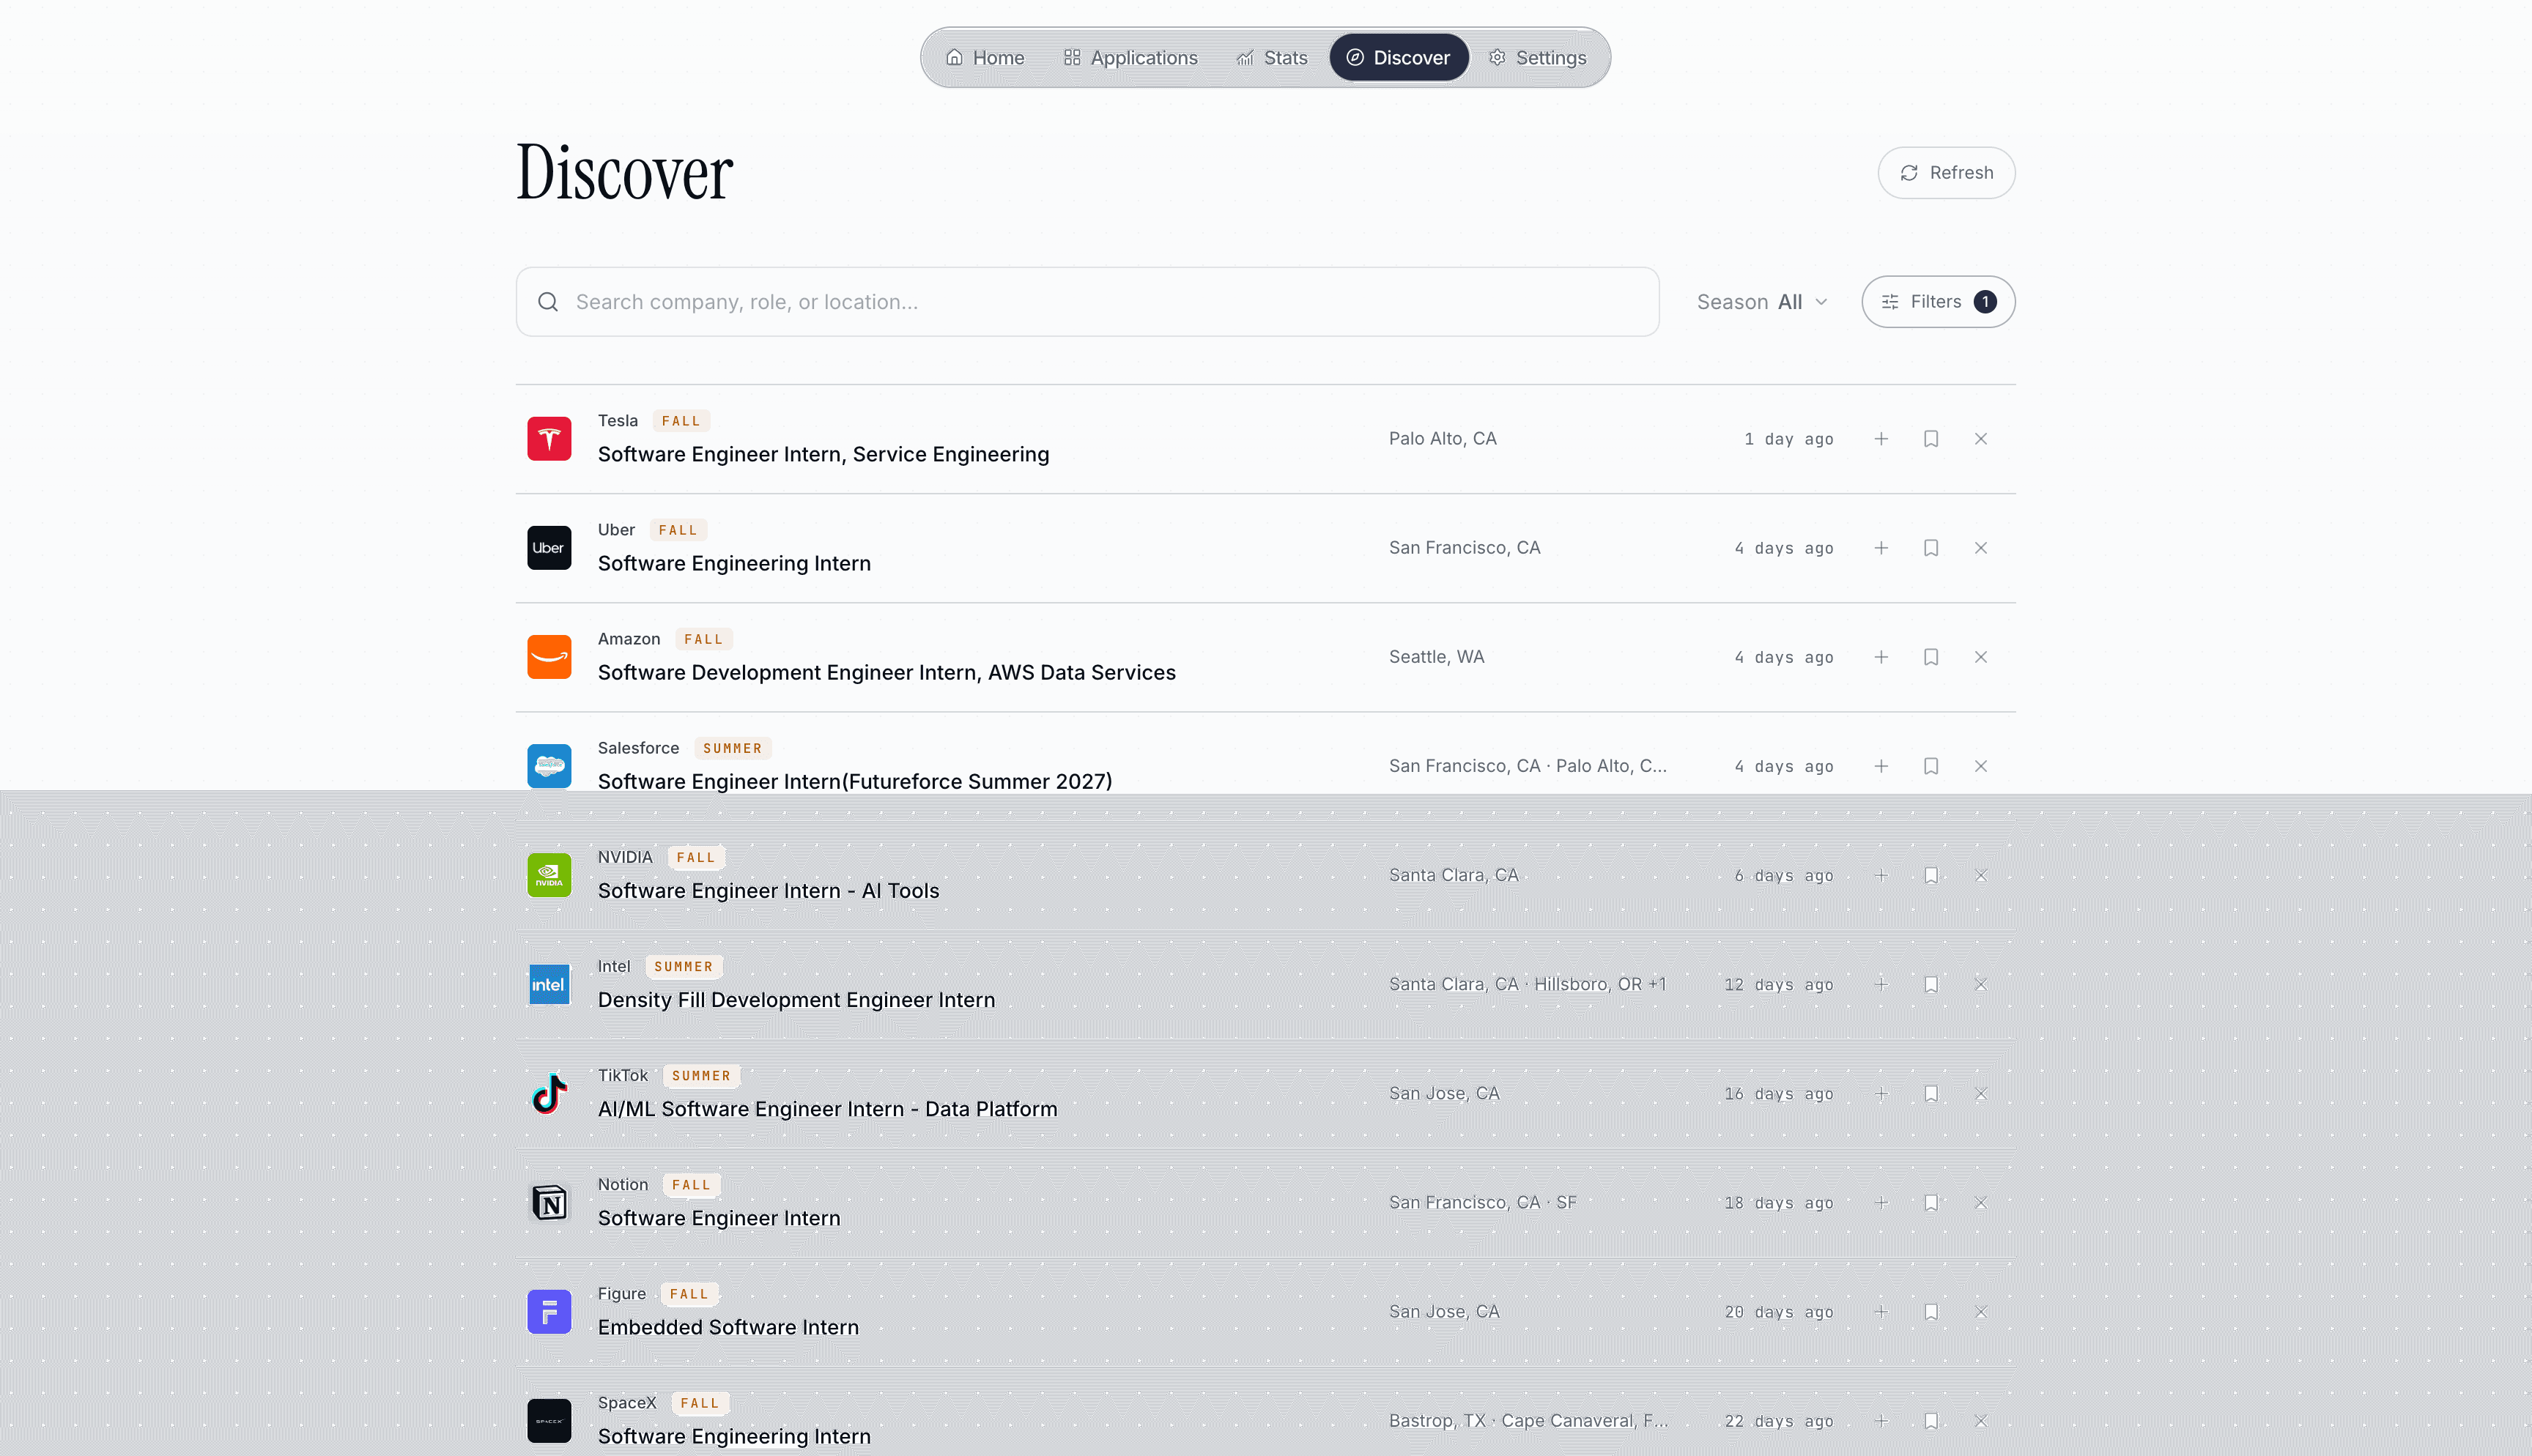Open the Futureforce Summer 2027 listing

click(855, 782)
